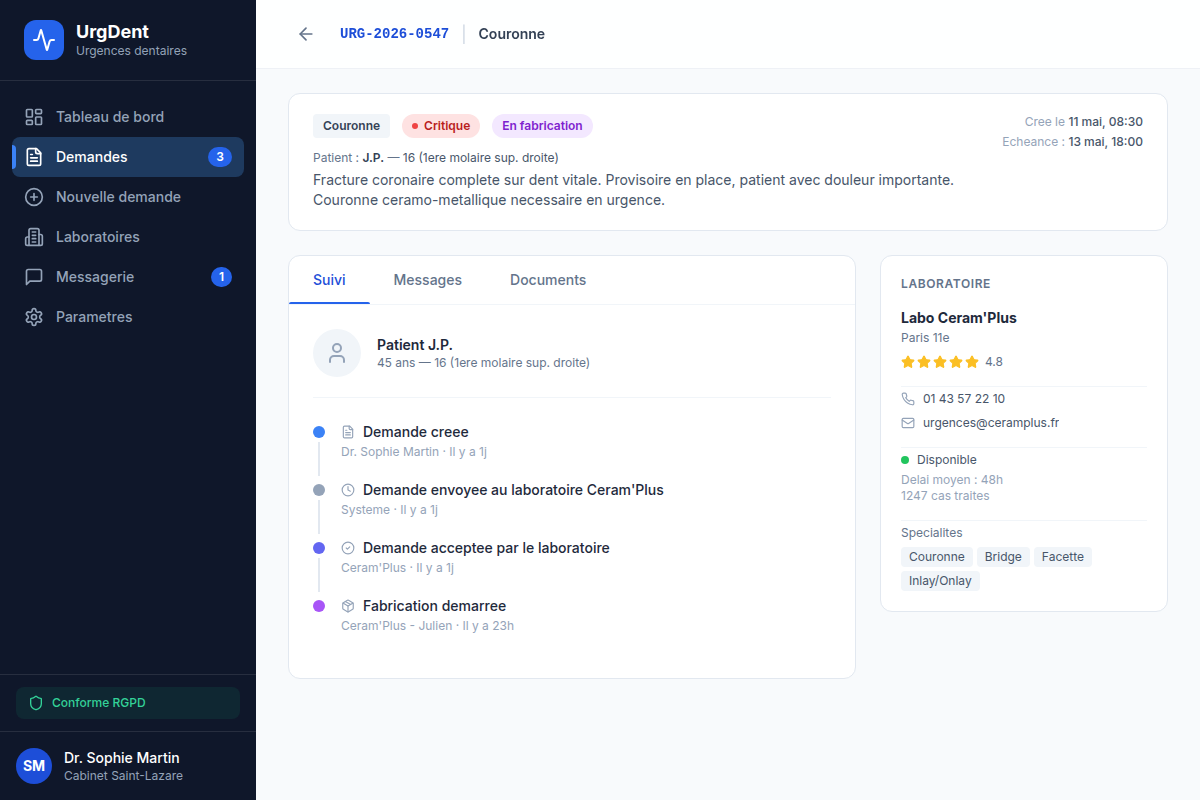Click the Delai moyen : 48h text

pos(952,480)
